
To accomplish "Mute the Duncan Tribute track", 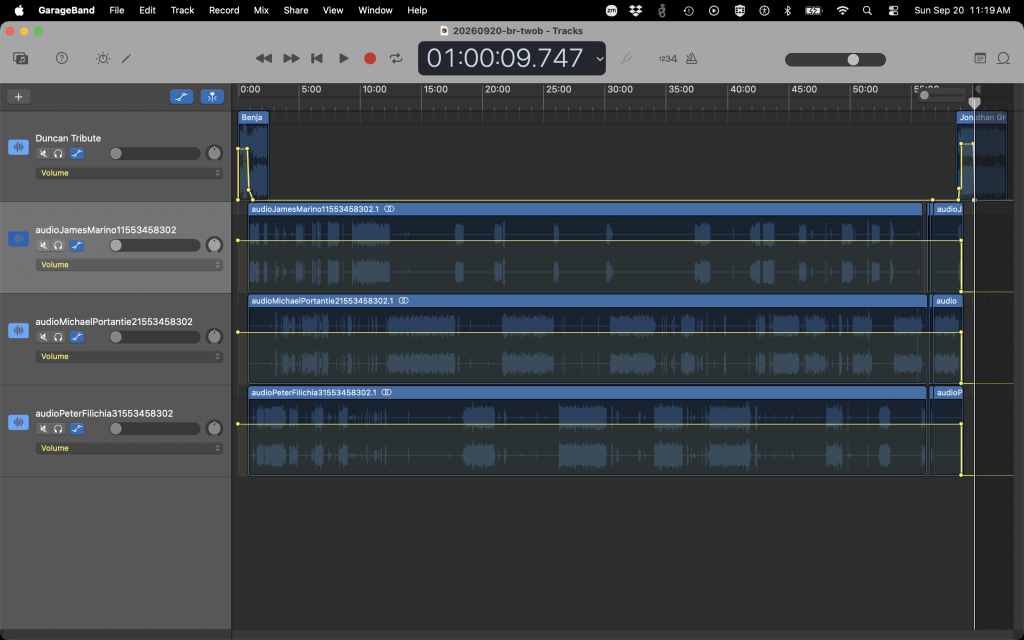I will tap(43, 153).
